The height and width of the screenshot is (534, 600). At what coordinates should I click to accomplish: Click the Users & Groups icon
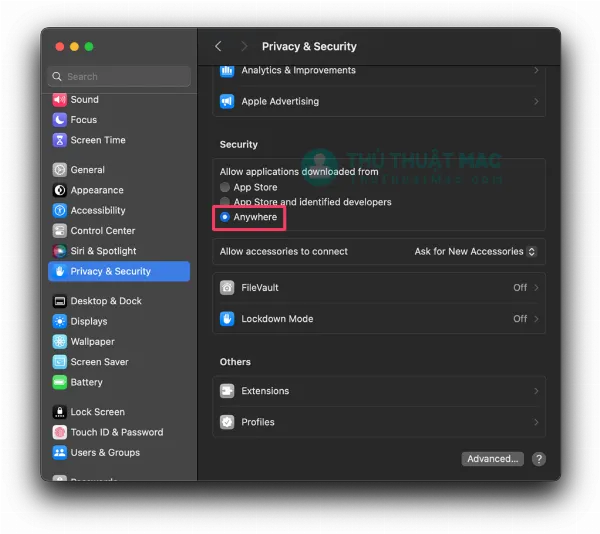pyautogui.click(x=59, y=453)
